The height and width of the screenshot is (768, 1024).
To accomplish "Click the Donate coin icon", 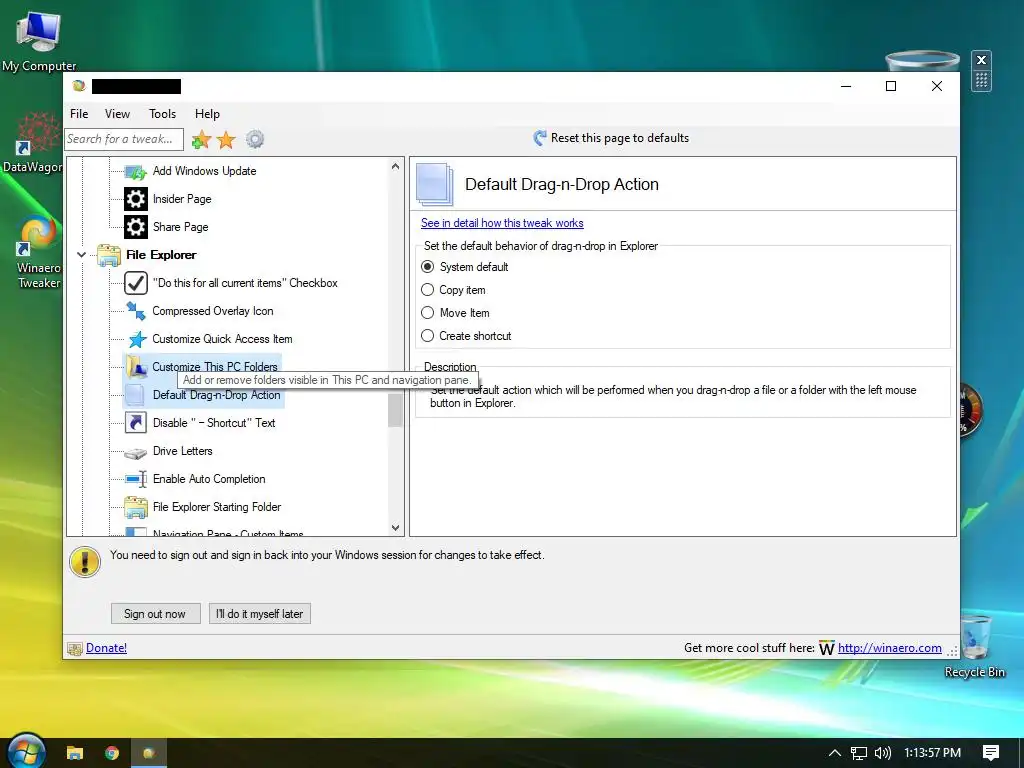I will coord(75,648).
